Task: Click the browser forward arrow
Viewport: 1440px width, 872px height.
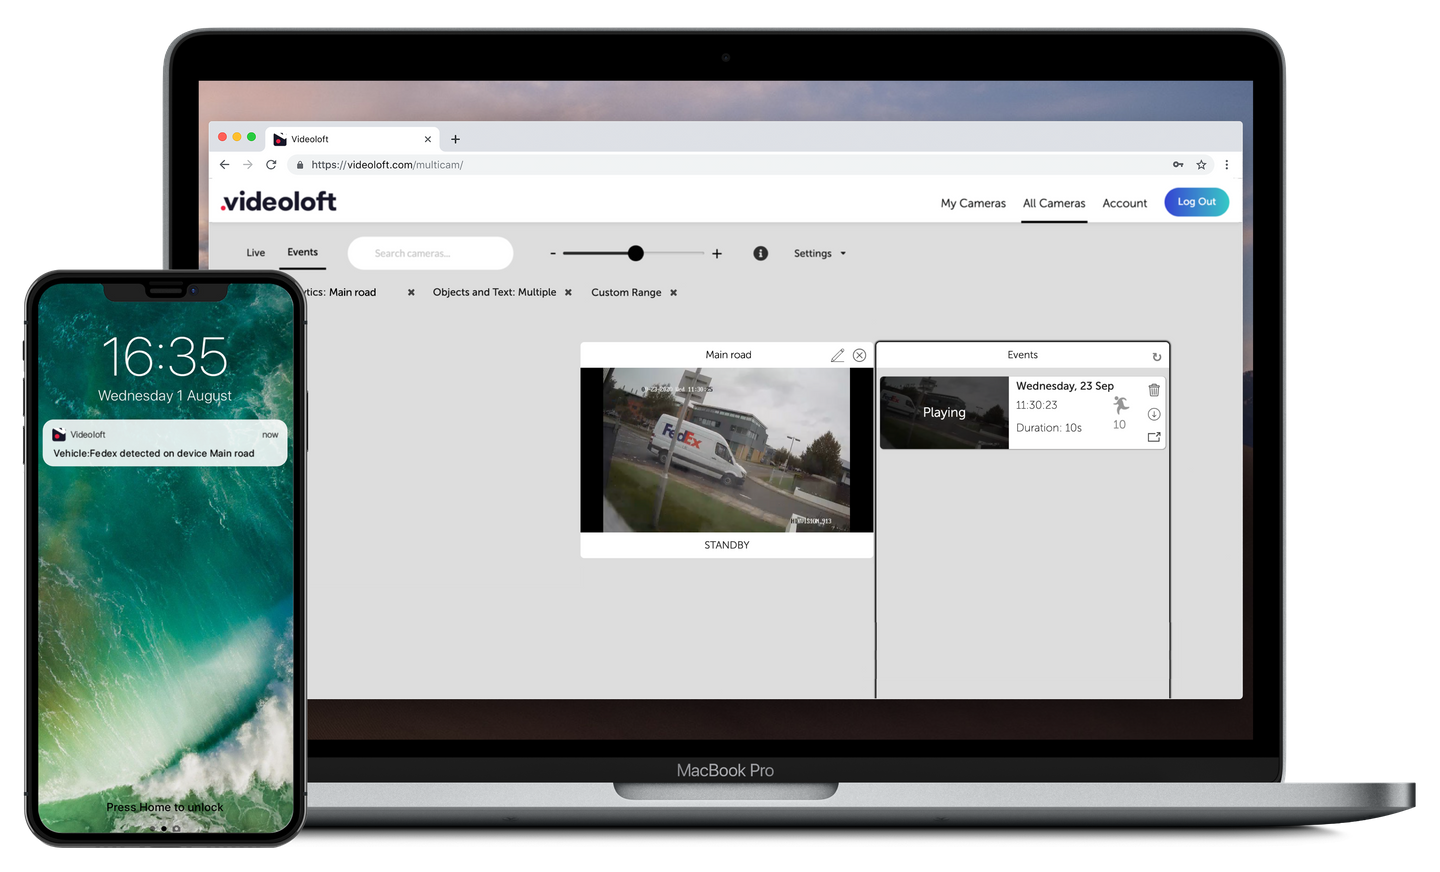Action: 248,165
